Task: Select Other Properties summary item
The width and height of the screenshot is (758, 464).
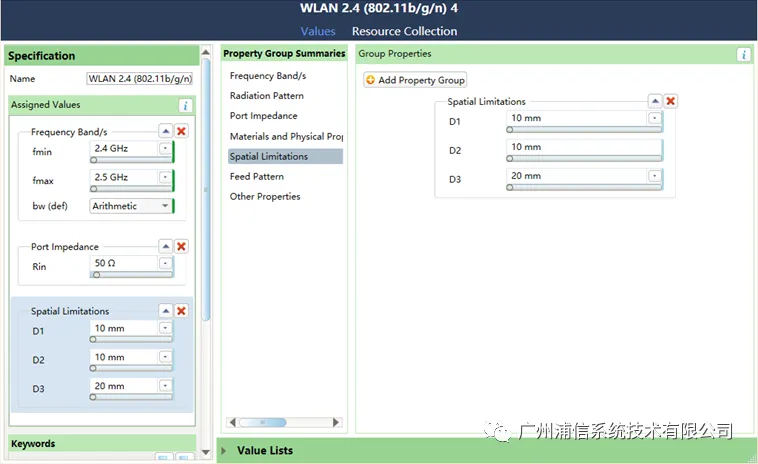Action: pos(285,196)
